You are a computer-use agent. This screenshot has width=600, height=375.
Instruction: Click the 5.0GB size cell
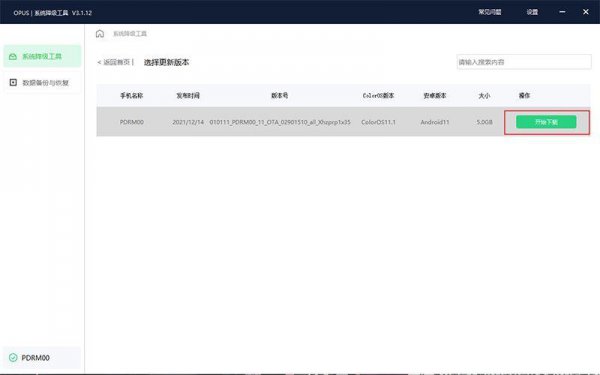coord(484,122)
